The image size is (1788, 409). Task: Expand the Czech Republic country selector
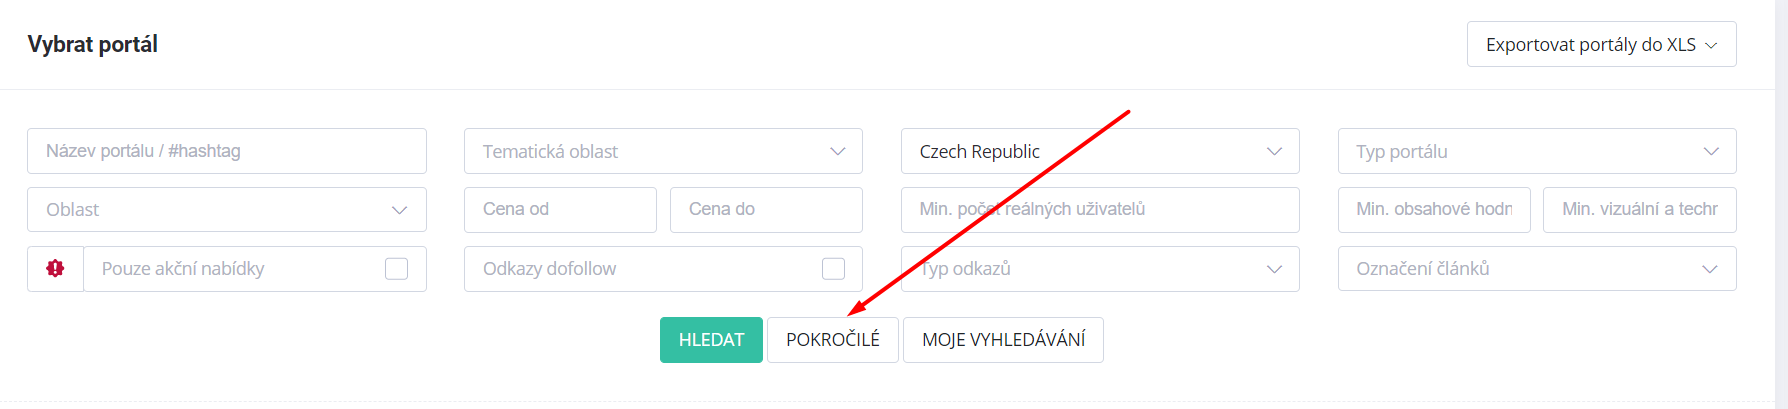pos(1100,151)
